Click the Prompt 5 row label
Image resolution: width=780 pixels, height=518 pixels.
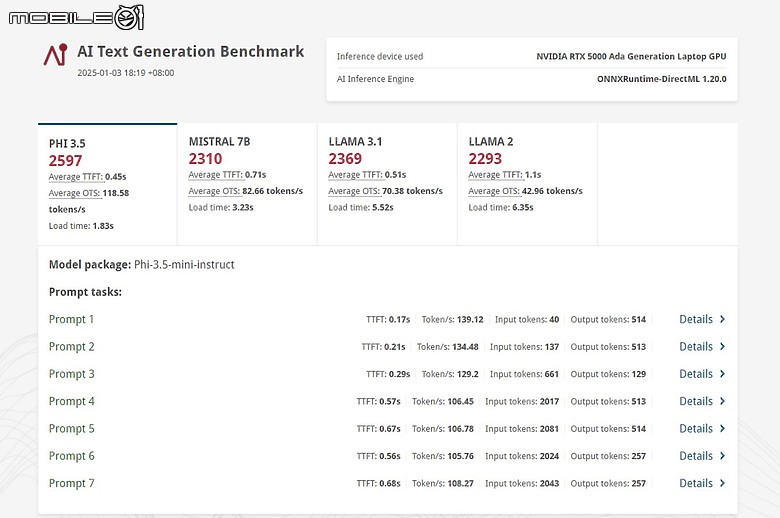pos(72,429)
